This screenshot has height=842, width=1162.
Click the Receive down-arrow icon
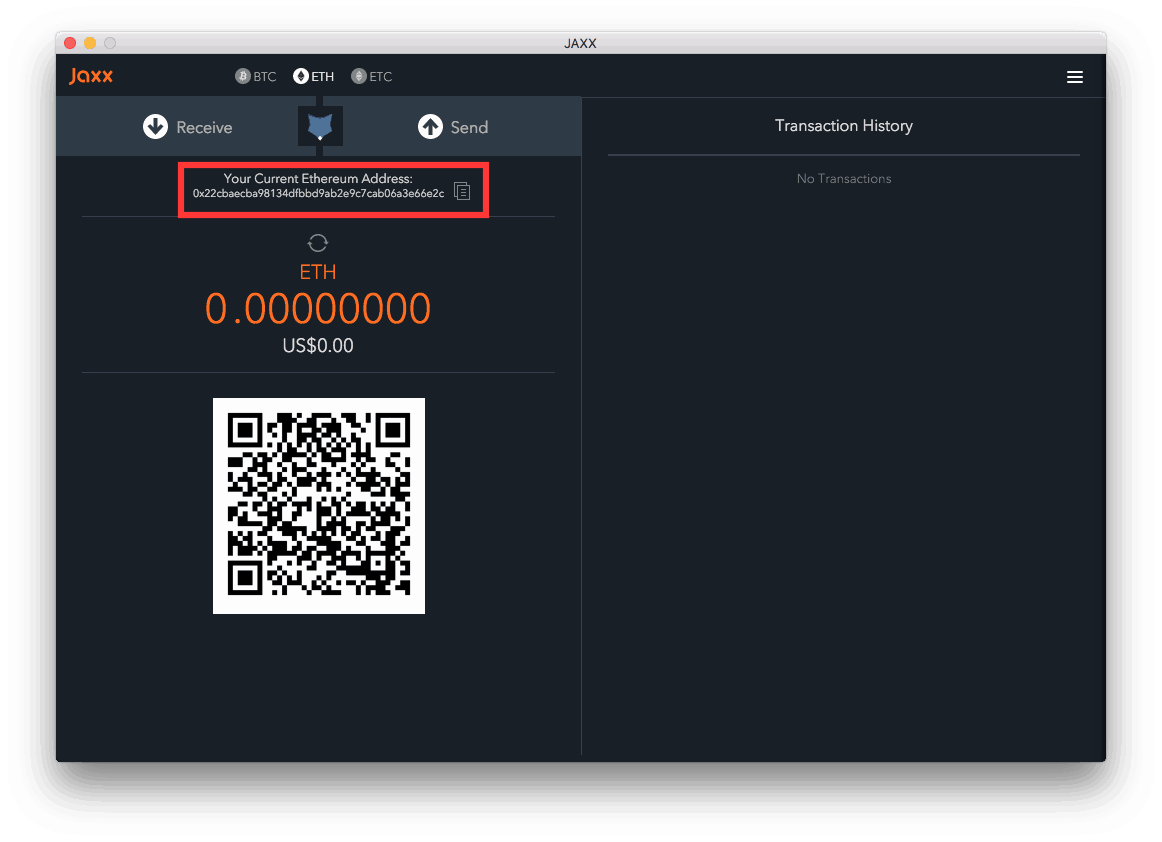point(156,127)
